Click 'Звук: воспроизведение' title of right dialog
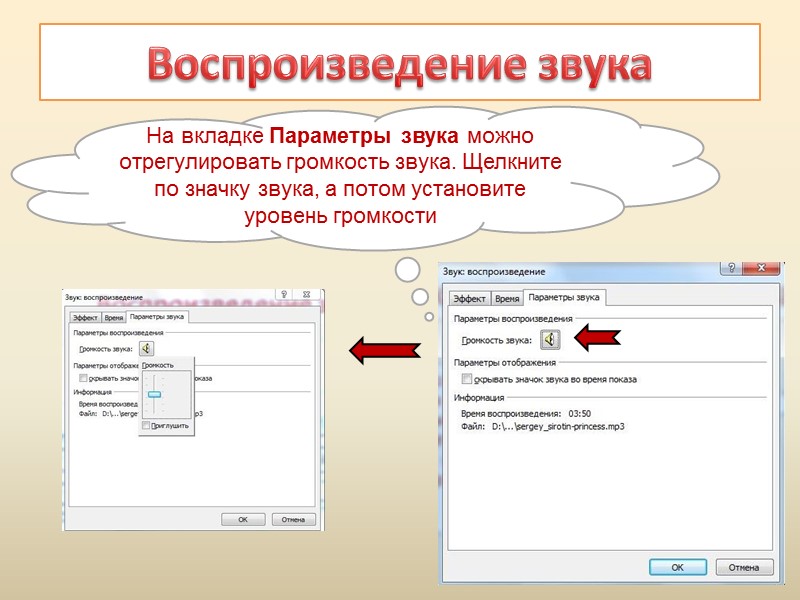This screenshot has height=600, width=800. pos(494,271)
